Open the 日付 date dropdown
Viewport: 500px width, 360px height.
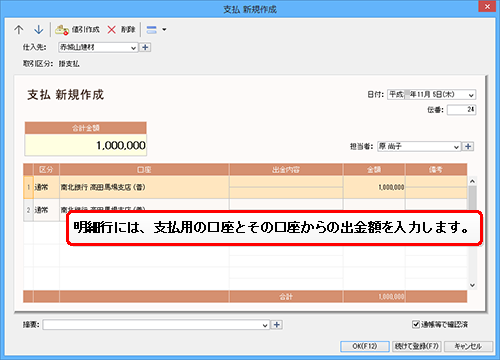click(x=471, y=95)
